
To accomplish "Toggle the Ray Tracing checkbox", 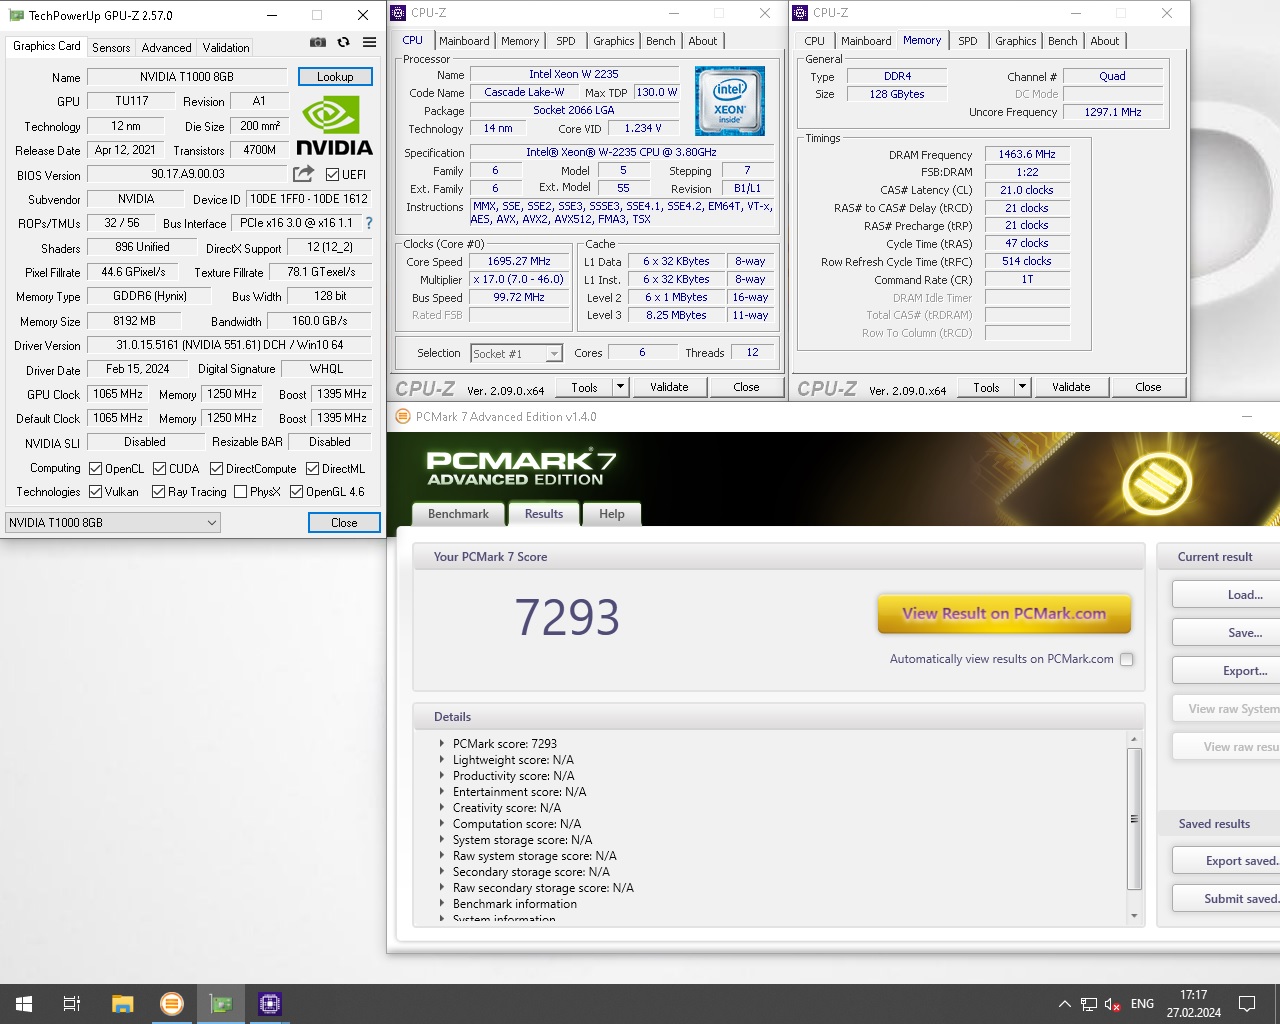I will point(158,491).
